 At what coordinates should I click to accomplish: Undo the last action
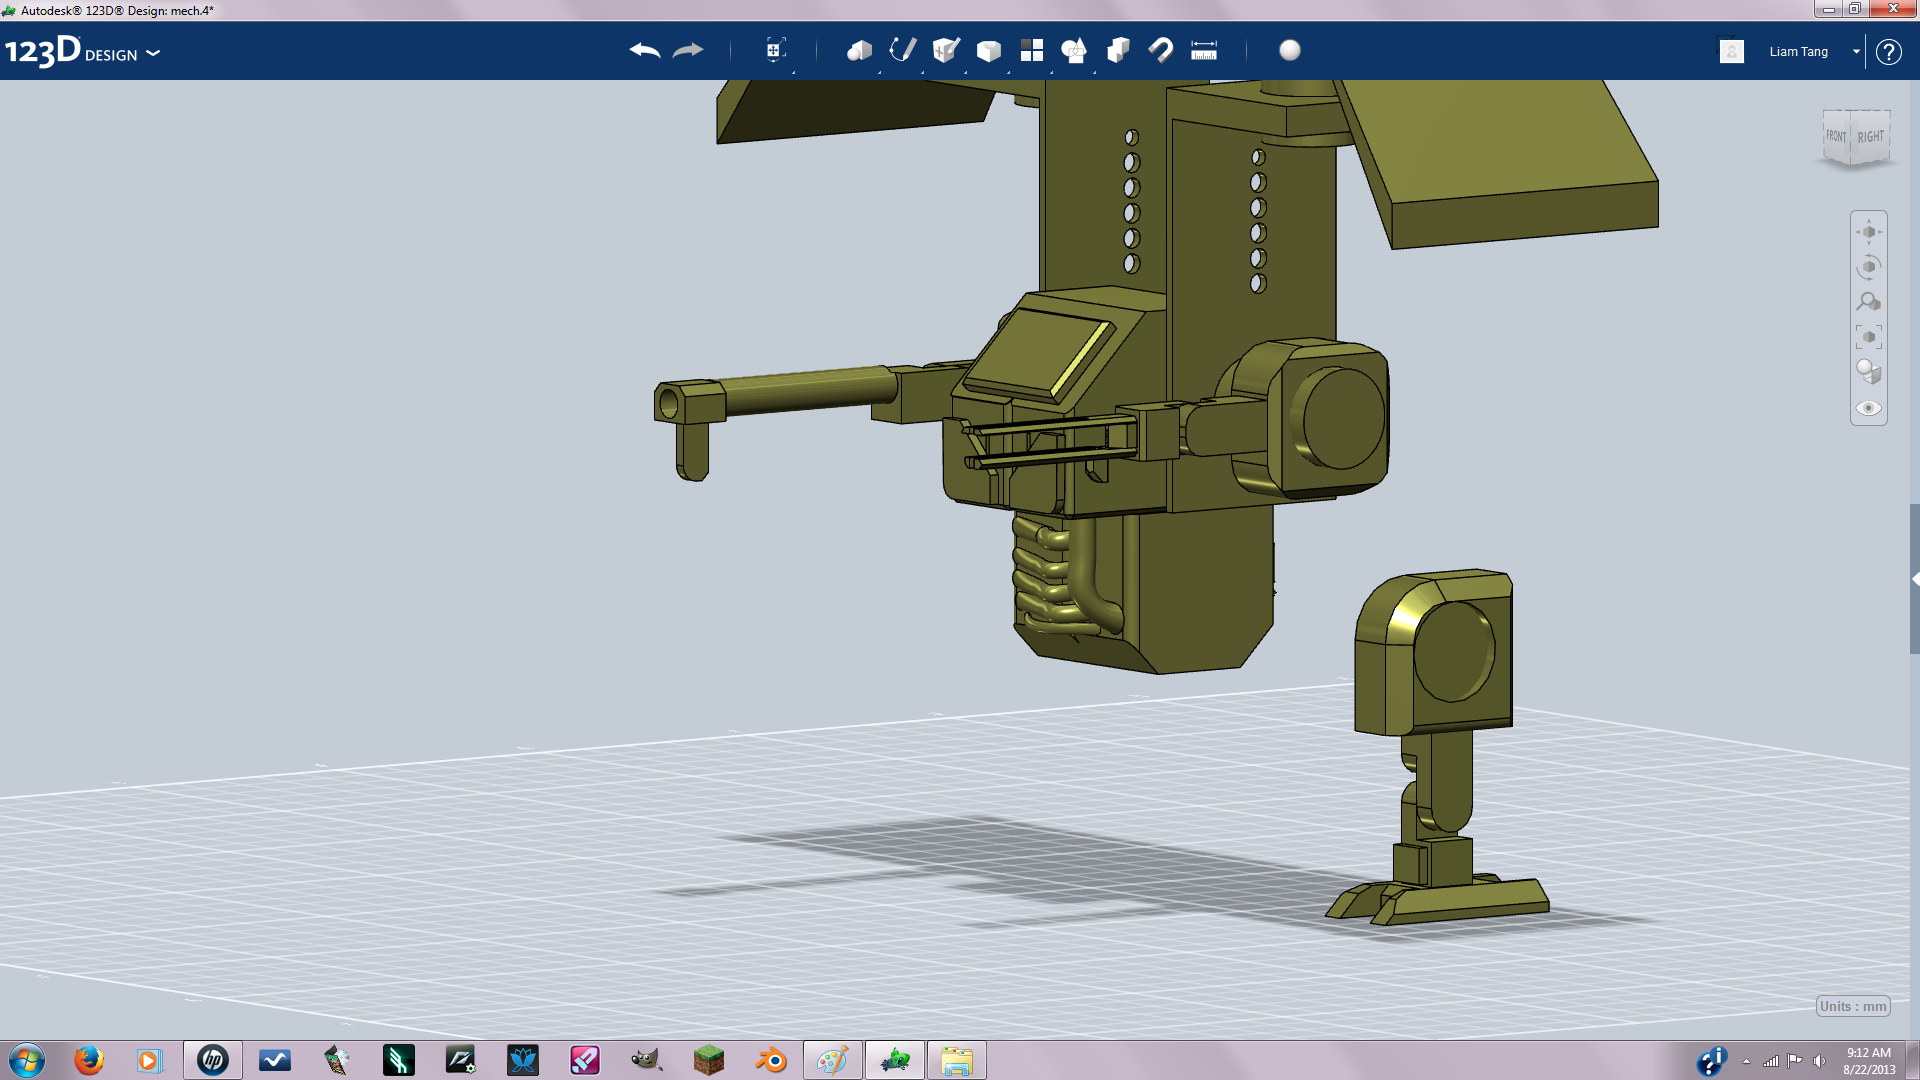645,50
